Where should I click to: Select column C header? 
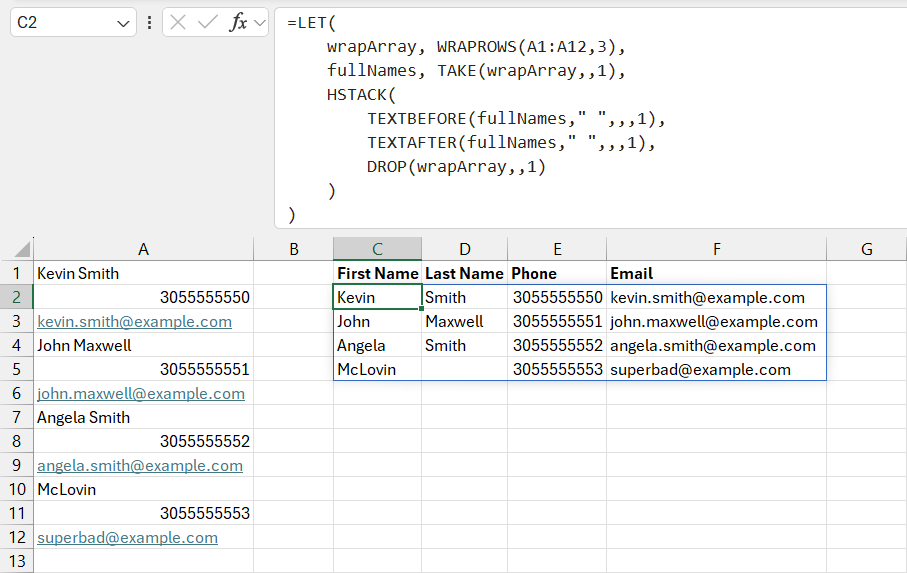pos(377,249)
